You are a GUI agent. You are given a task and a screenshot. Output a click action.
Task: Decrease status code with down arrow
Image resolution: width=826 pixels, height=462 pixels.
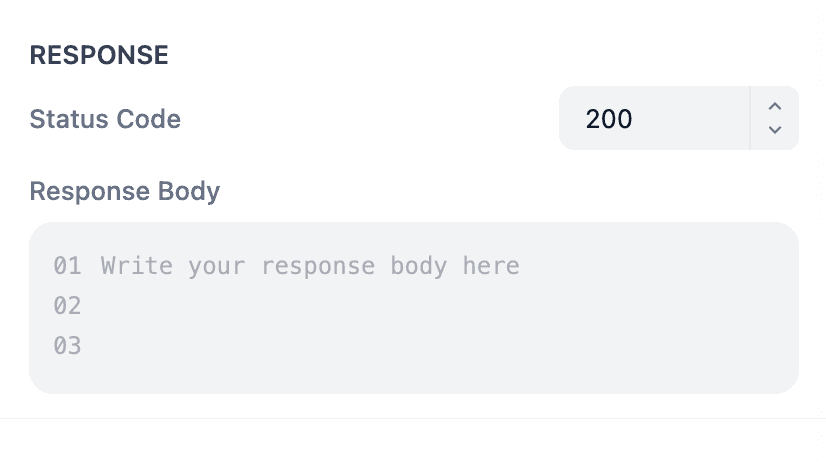coord(774,130)
